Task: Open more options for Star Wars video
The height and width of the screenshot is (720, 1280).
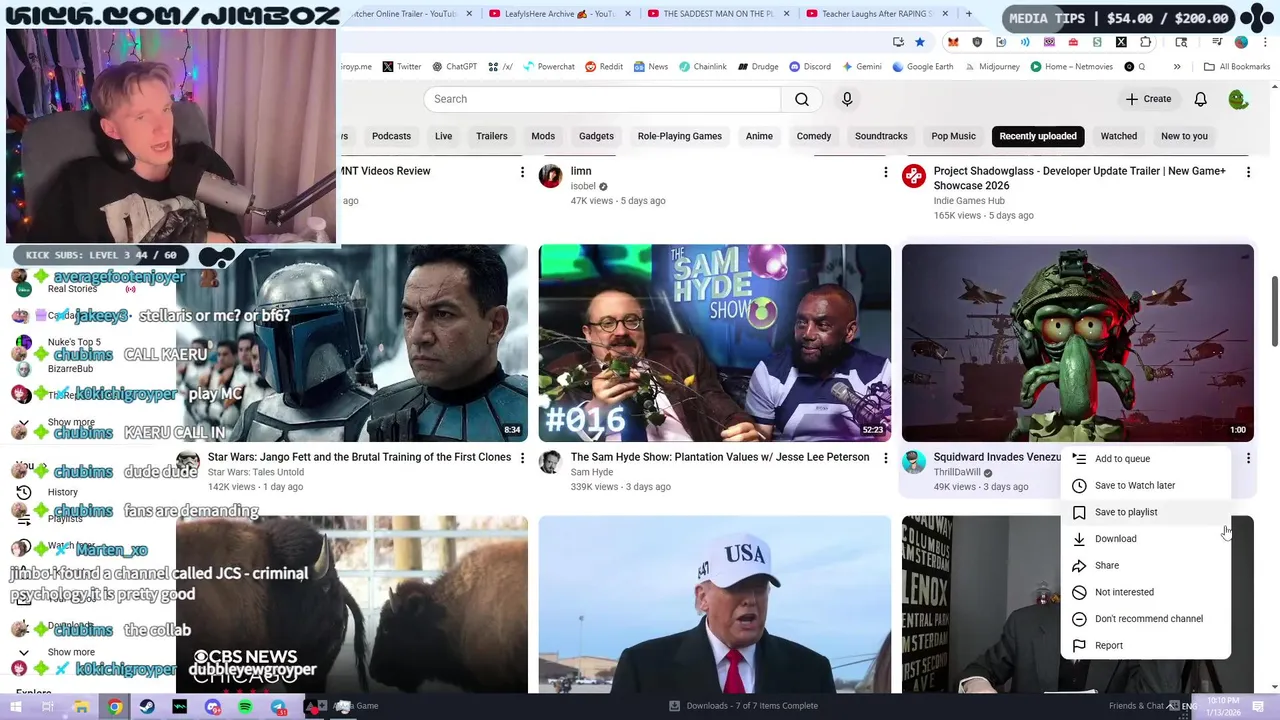Action: (x=522, y=458)
